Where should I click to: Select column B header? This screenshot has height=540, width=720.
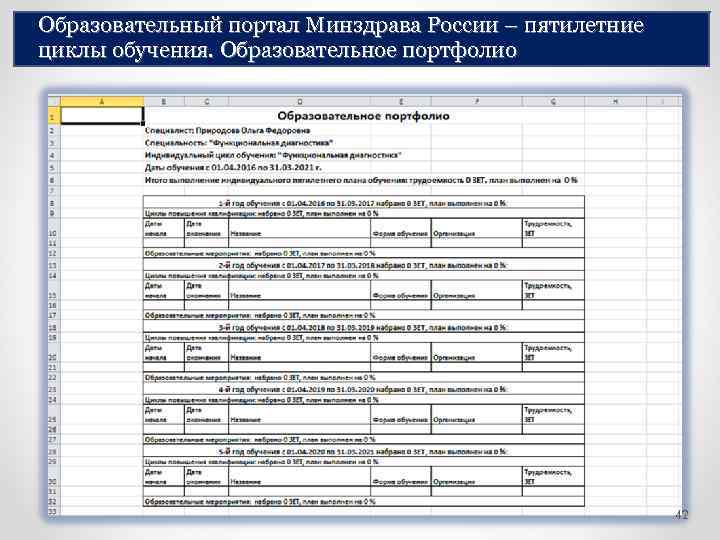164,101
